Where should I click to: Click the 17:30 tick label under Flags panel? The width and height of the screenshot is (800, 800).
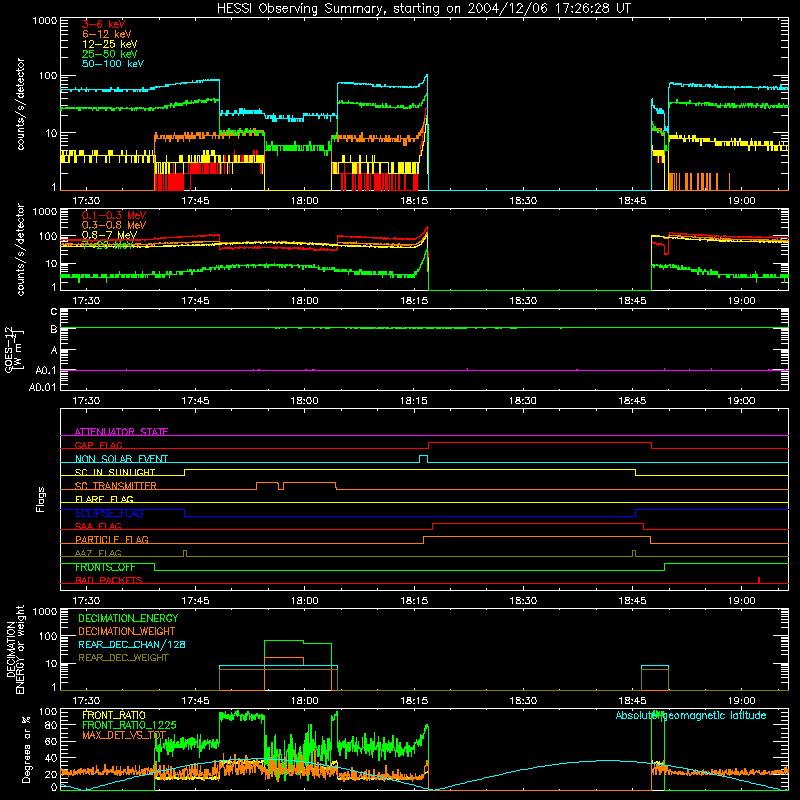[86, 601]
